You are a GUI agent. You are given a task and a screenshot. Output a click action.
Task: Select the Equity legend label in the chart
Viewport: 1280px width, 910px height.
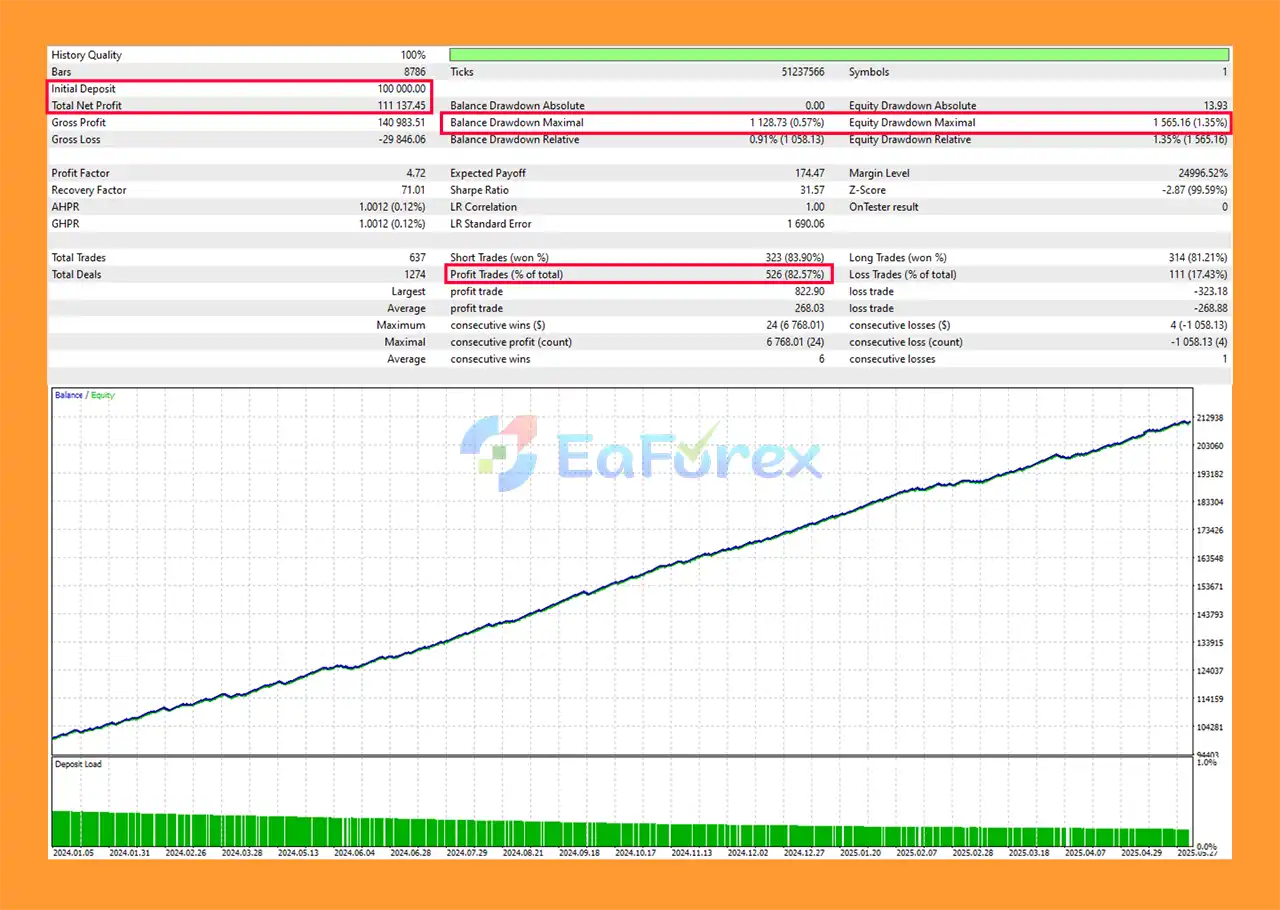103,395
